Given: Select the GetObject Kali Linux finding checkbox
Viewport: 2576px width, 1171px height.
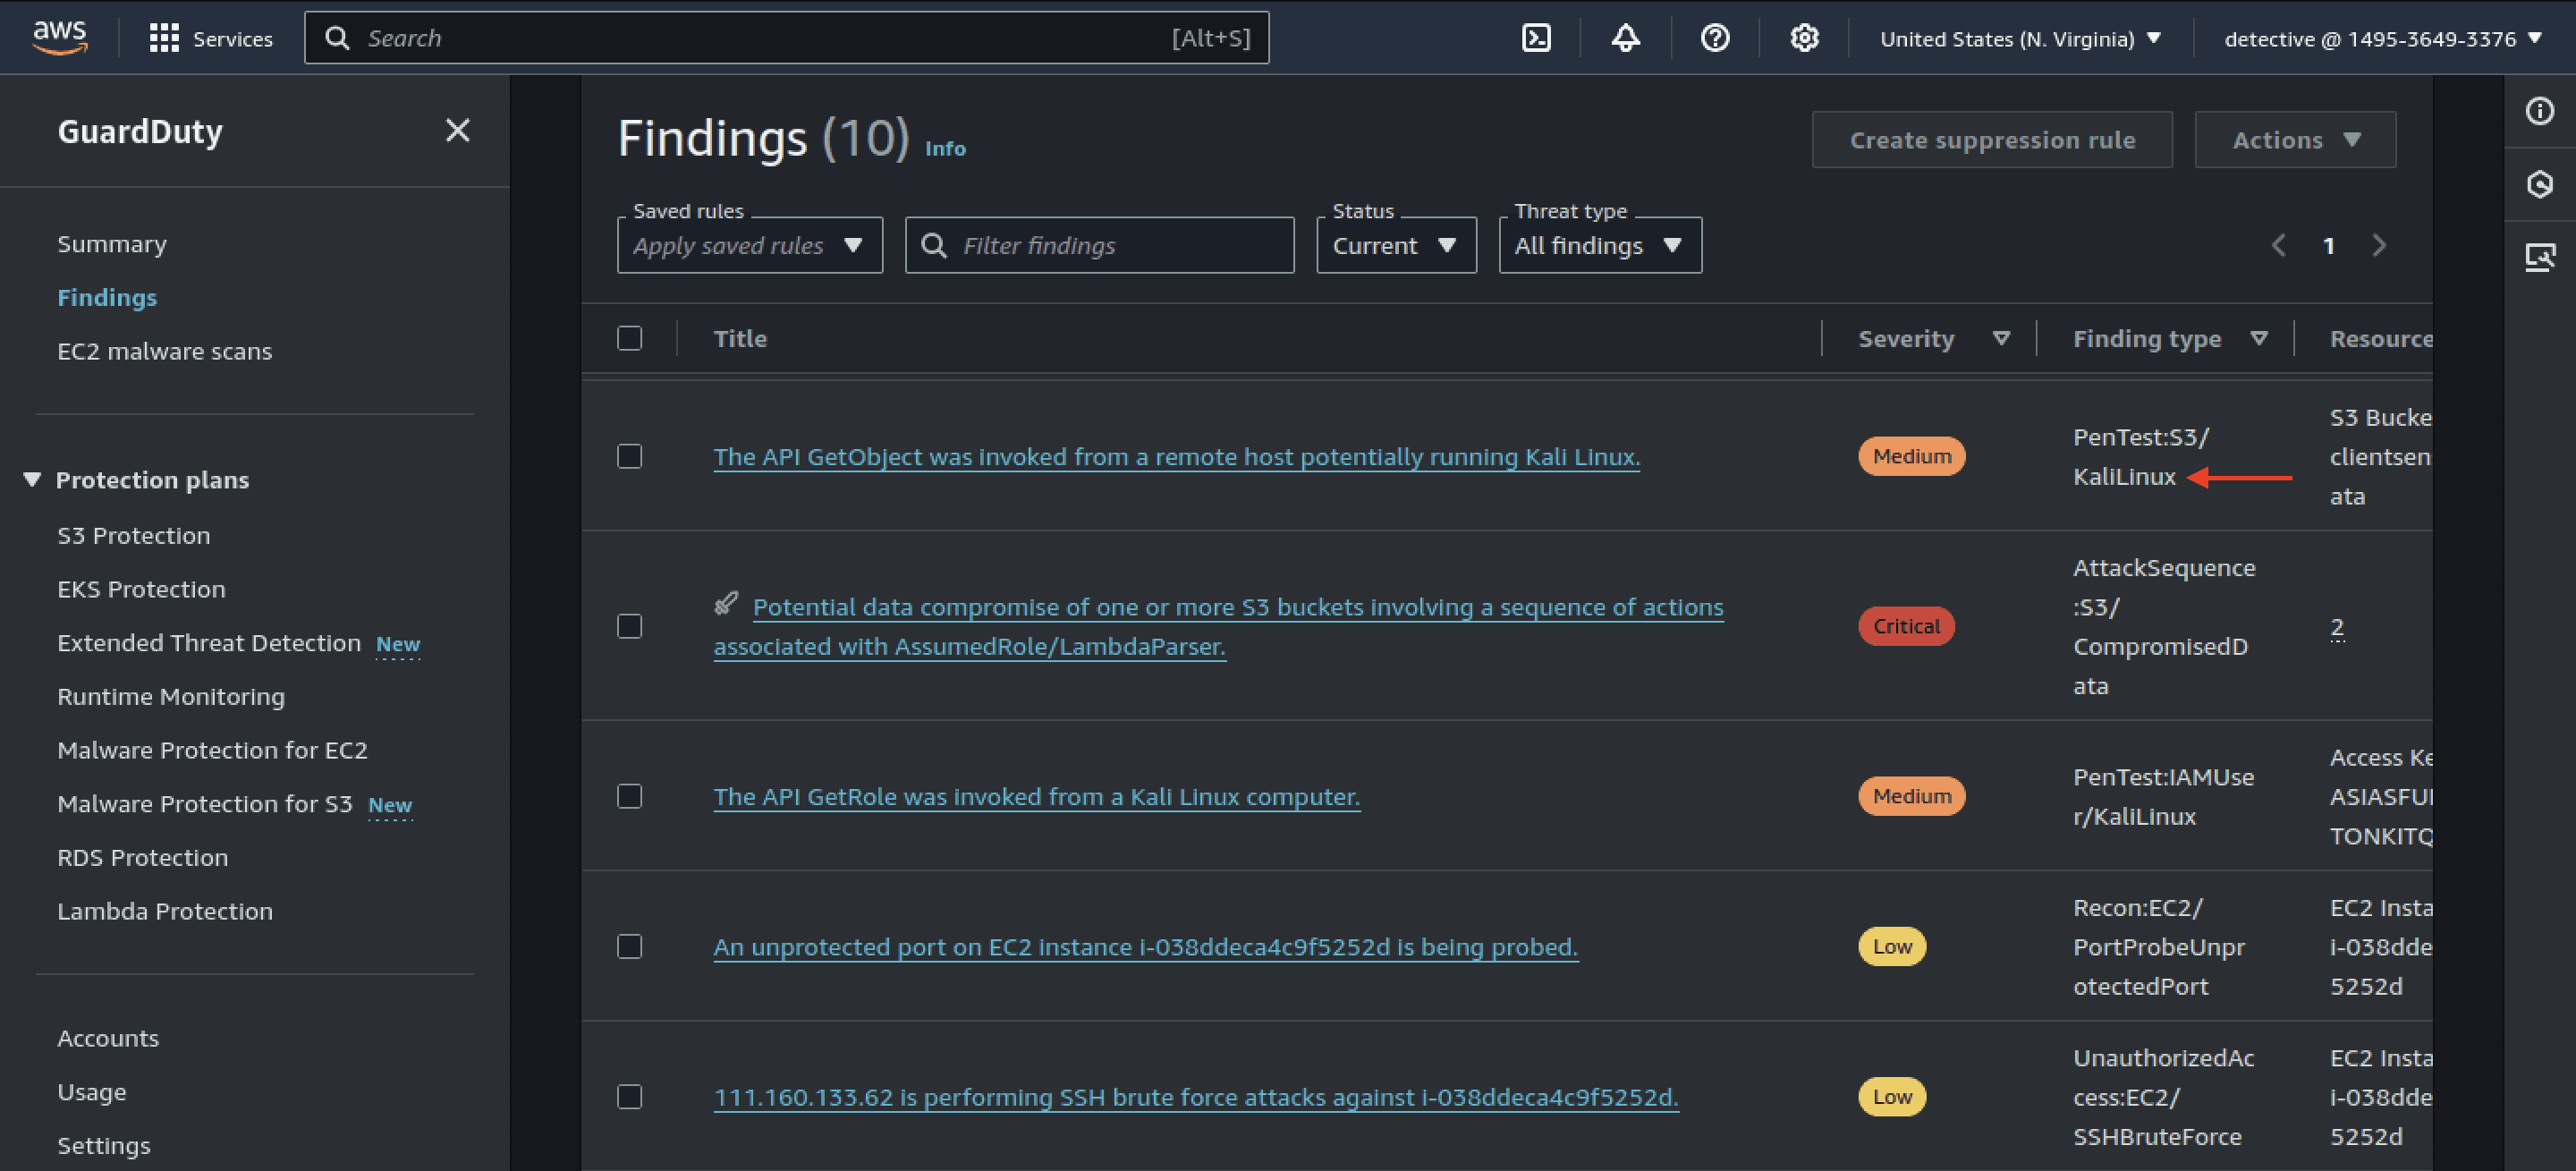Looking at the screenshot, I should [x=630, y=457].
